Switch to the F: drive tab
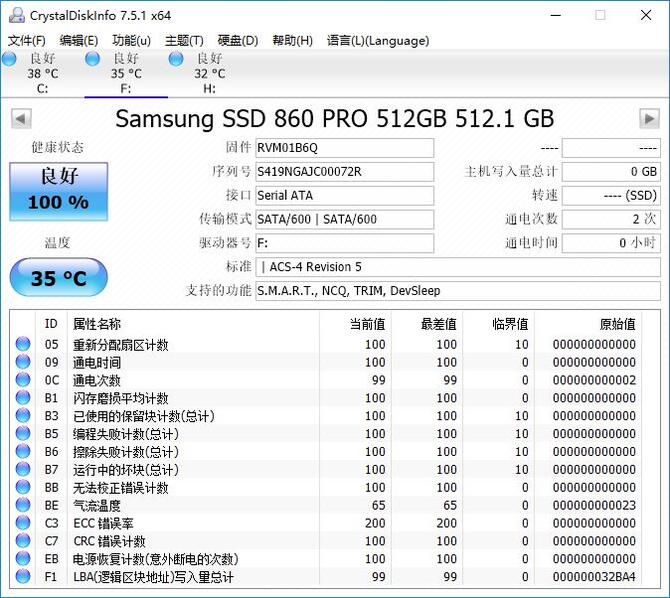This screenshot has height=598, width=670. point(125,74)
